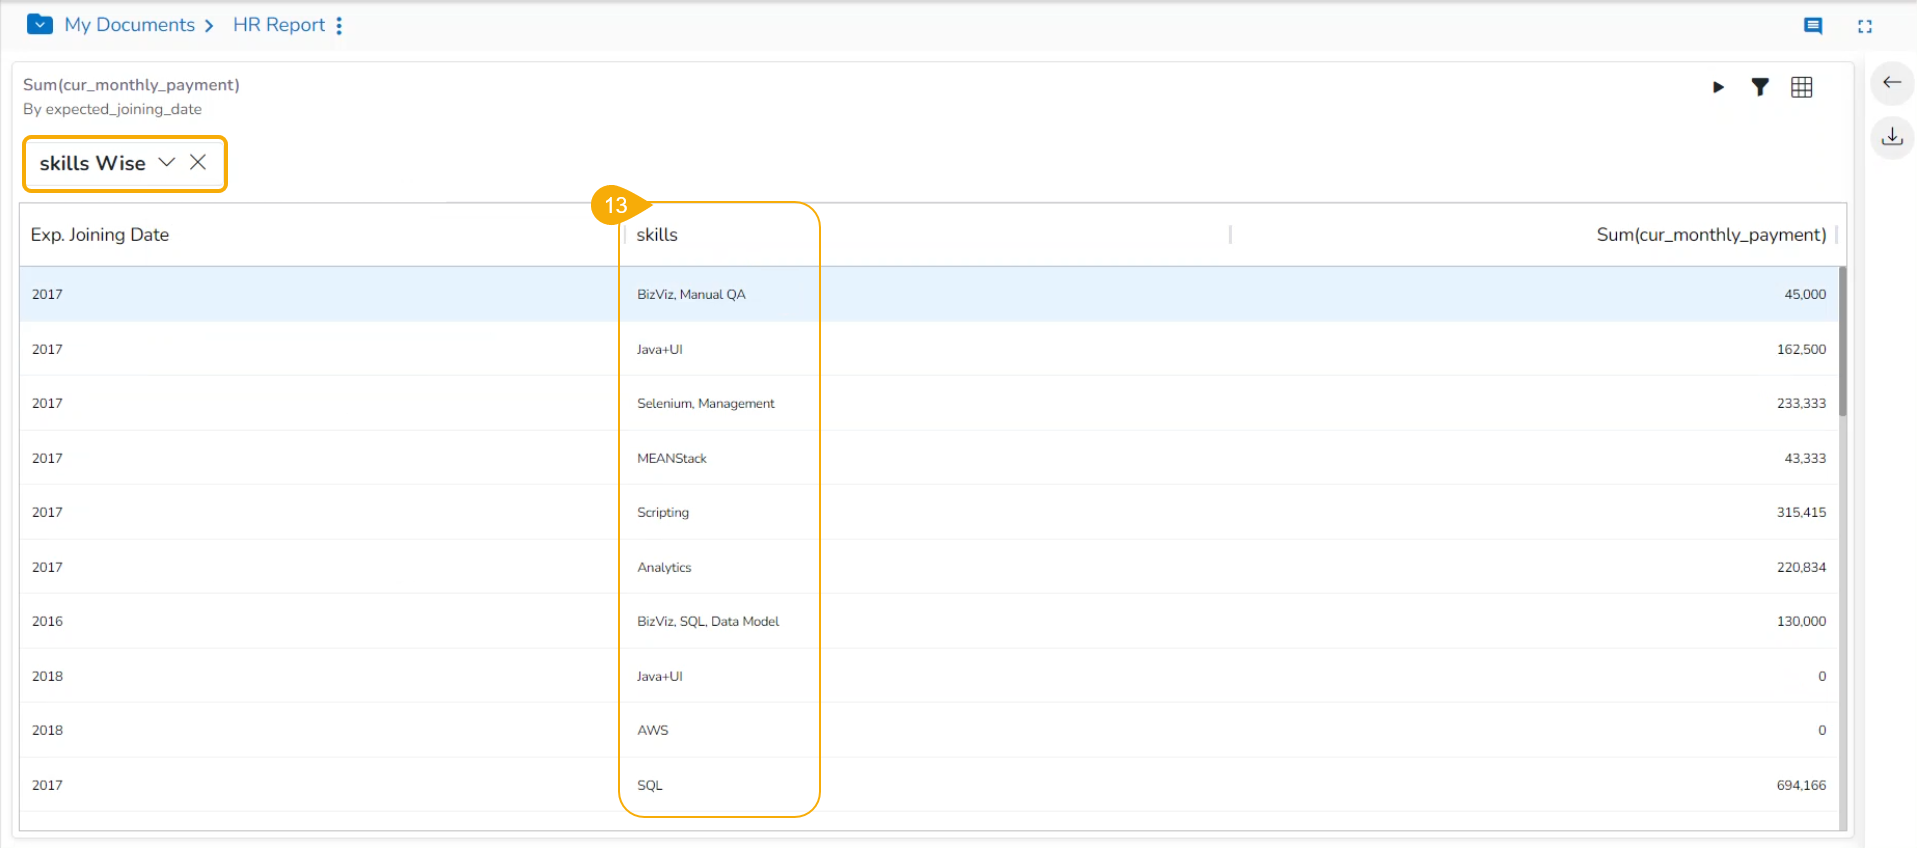This screenshot has height=848, width=1917.
Task: Open the My Documents folder icon
Action: coord(40,24)
